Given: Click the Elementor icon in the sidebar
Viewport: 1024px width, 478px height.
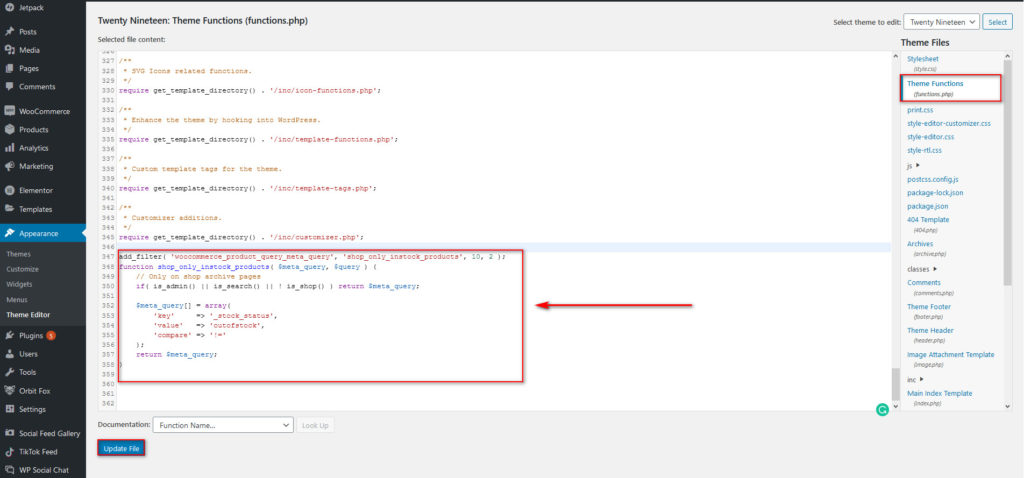Looking at the screenshot, I should click(9, 191).
